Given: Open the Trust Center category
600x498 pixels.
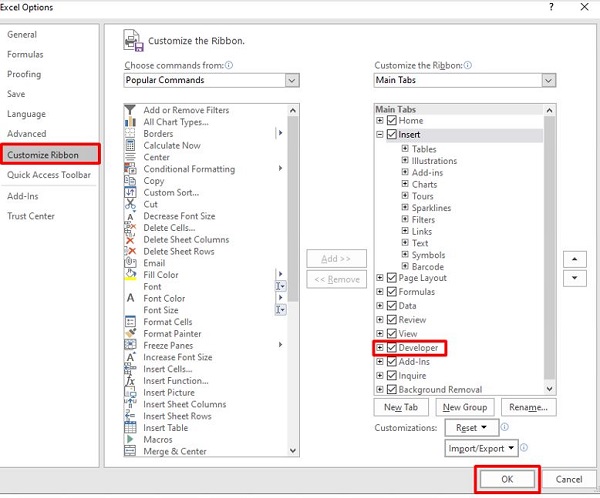Looking at the screenshot, I should [31, 216].
